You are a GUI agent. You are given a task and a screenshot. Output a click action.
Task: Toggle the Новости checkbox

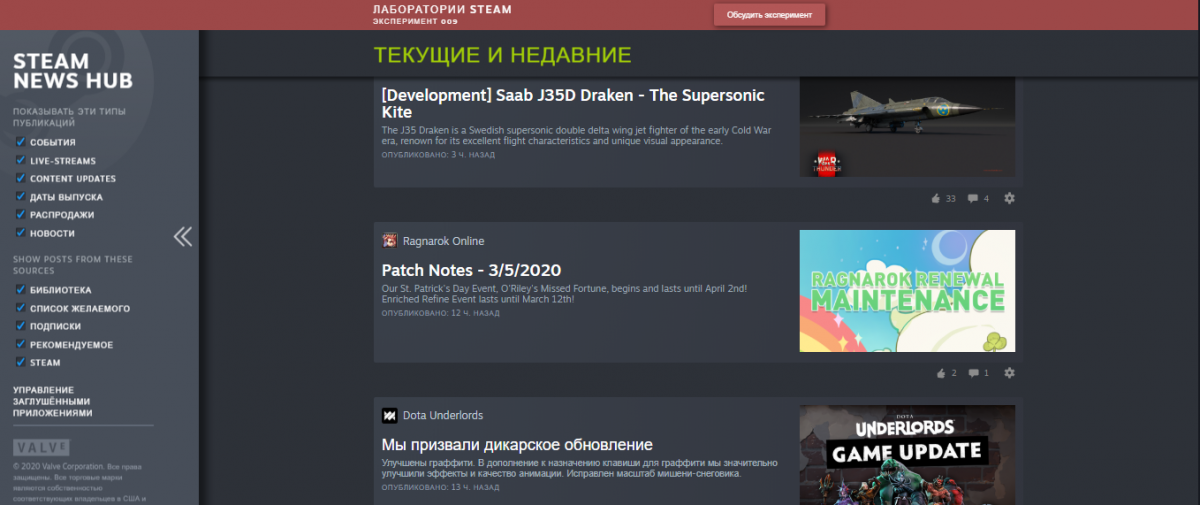[20, 233]
